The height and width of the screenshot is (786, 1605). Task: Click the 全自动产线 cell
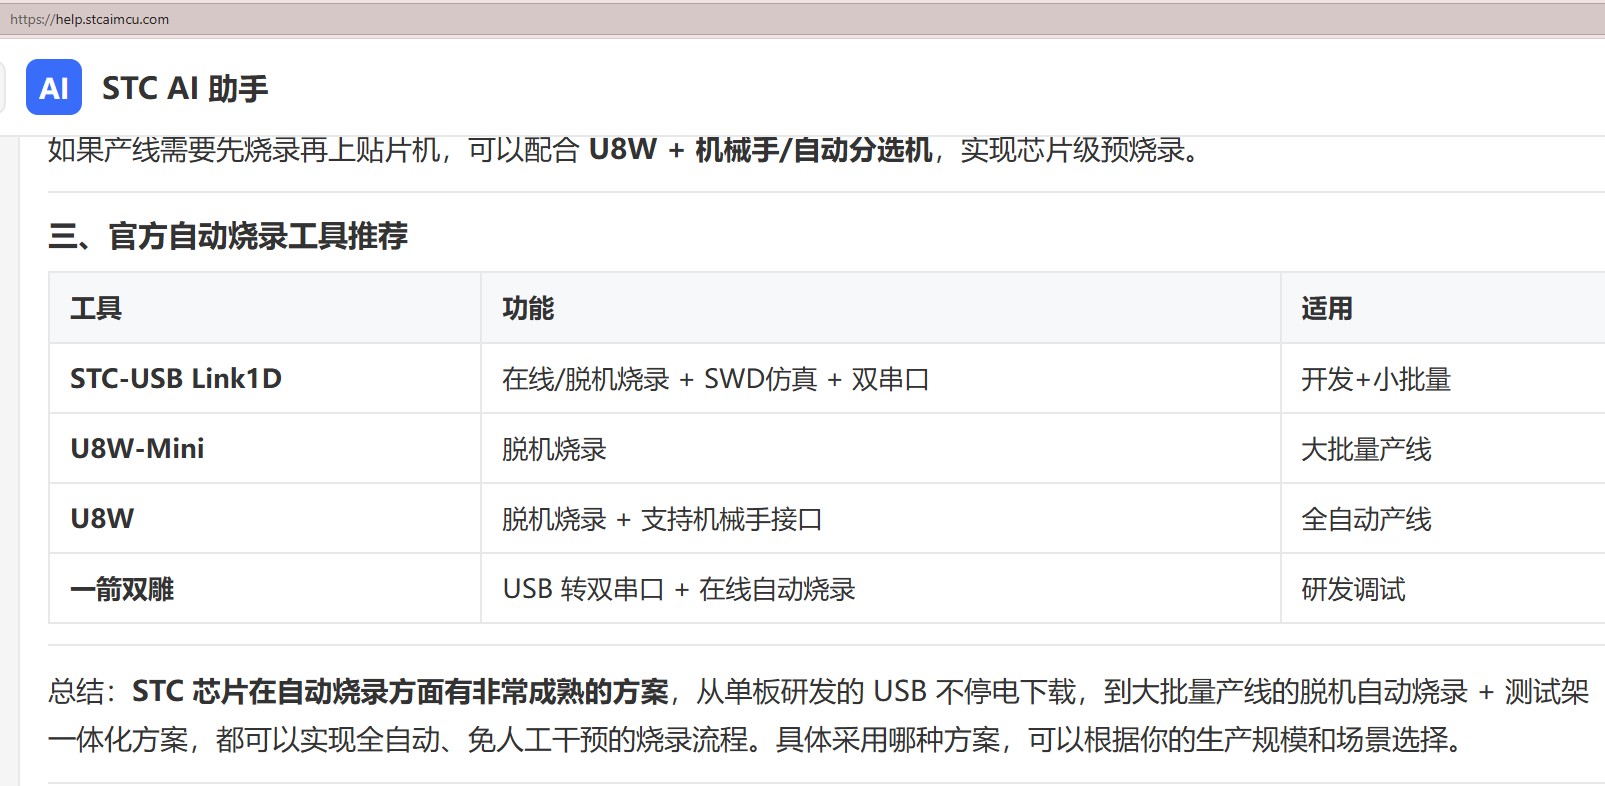tap(1443, 519)
